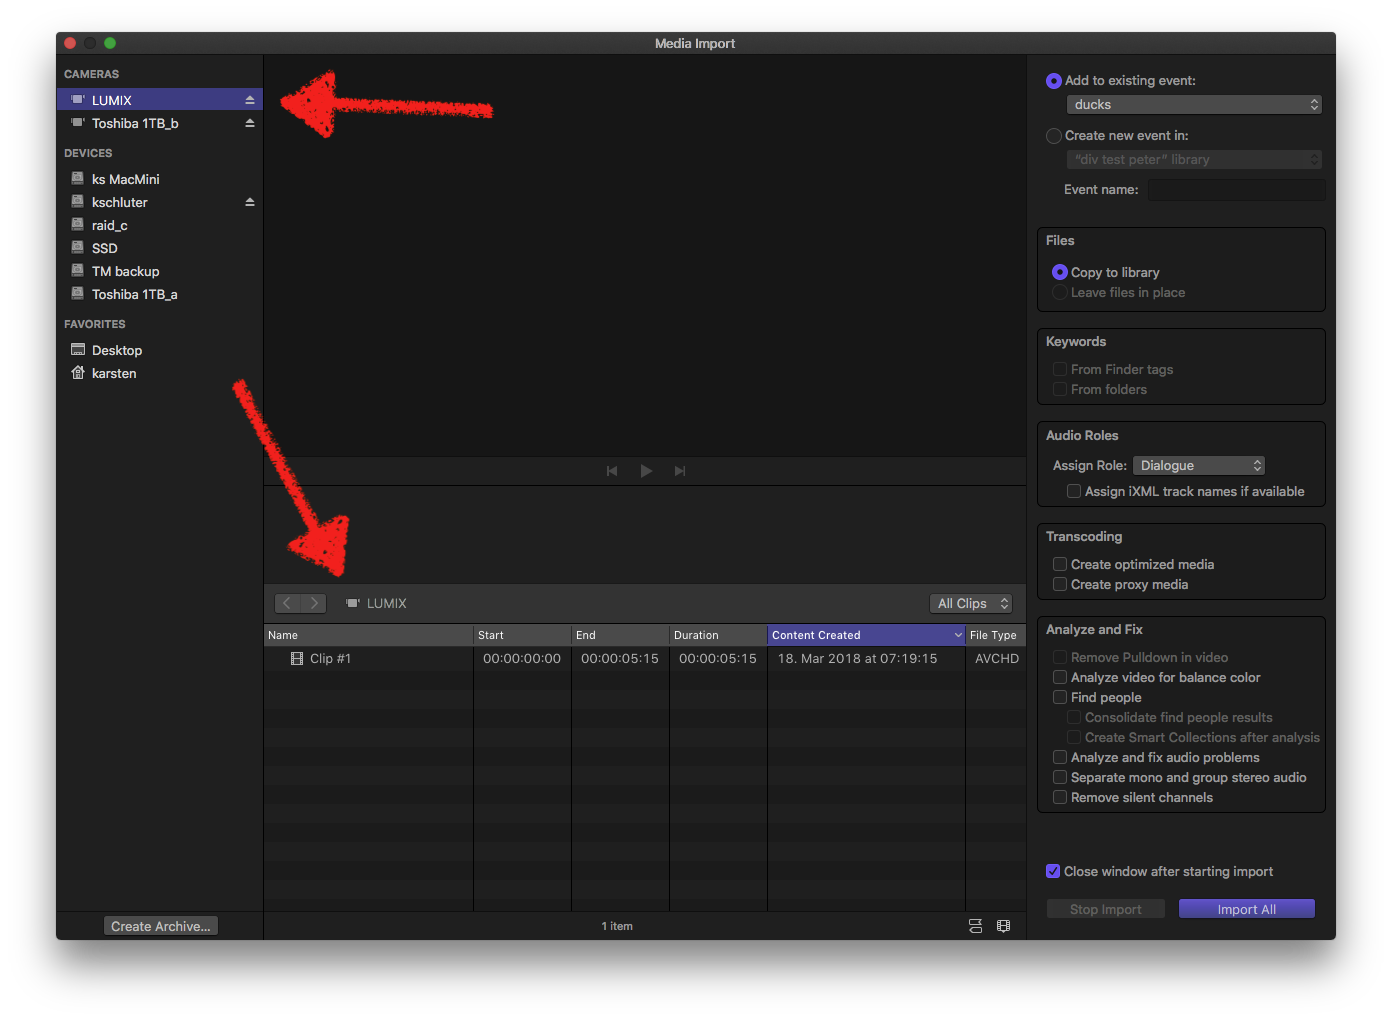
Task: Select the Desktop favorite in sidebar
Action: 116,350
